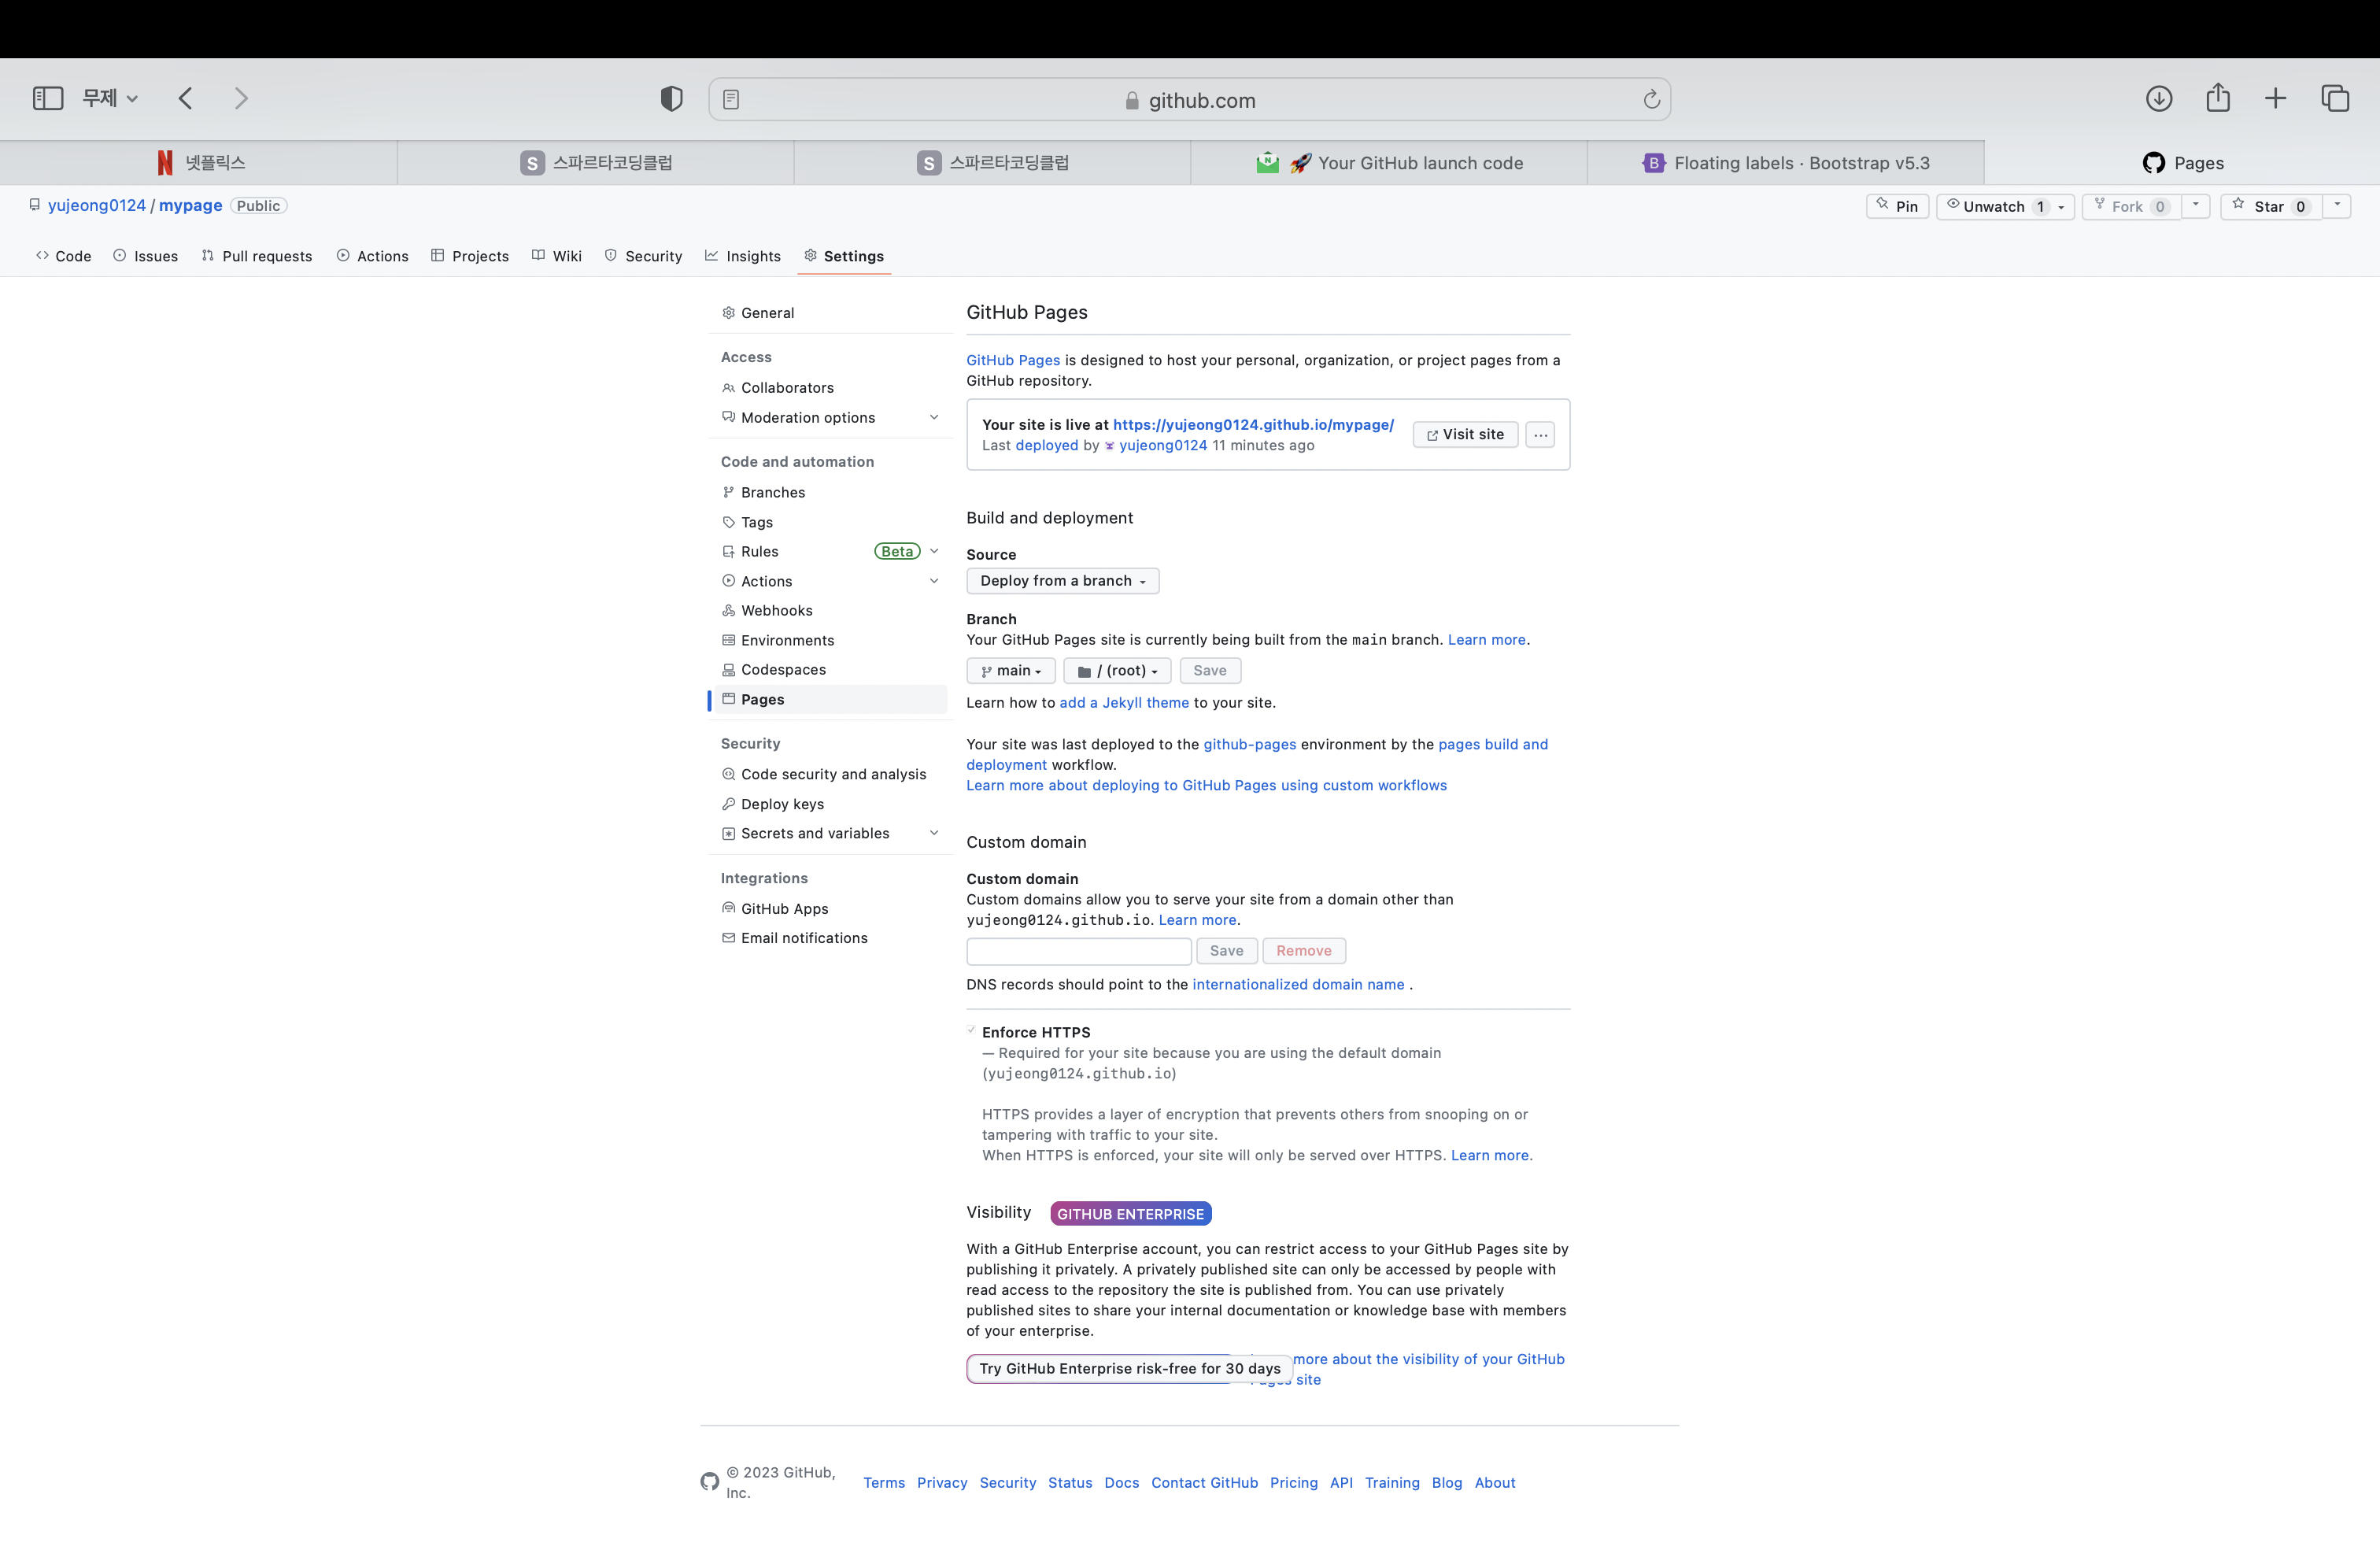The height and width of the screenshot is (1546, 2380).
Task: Switch to the Your GitHub launch code tab
Action: (x=1389, y=163)
